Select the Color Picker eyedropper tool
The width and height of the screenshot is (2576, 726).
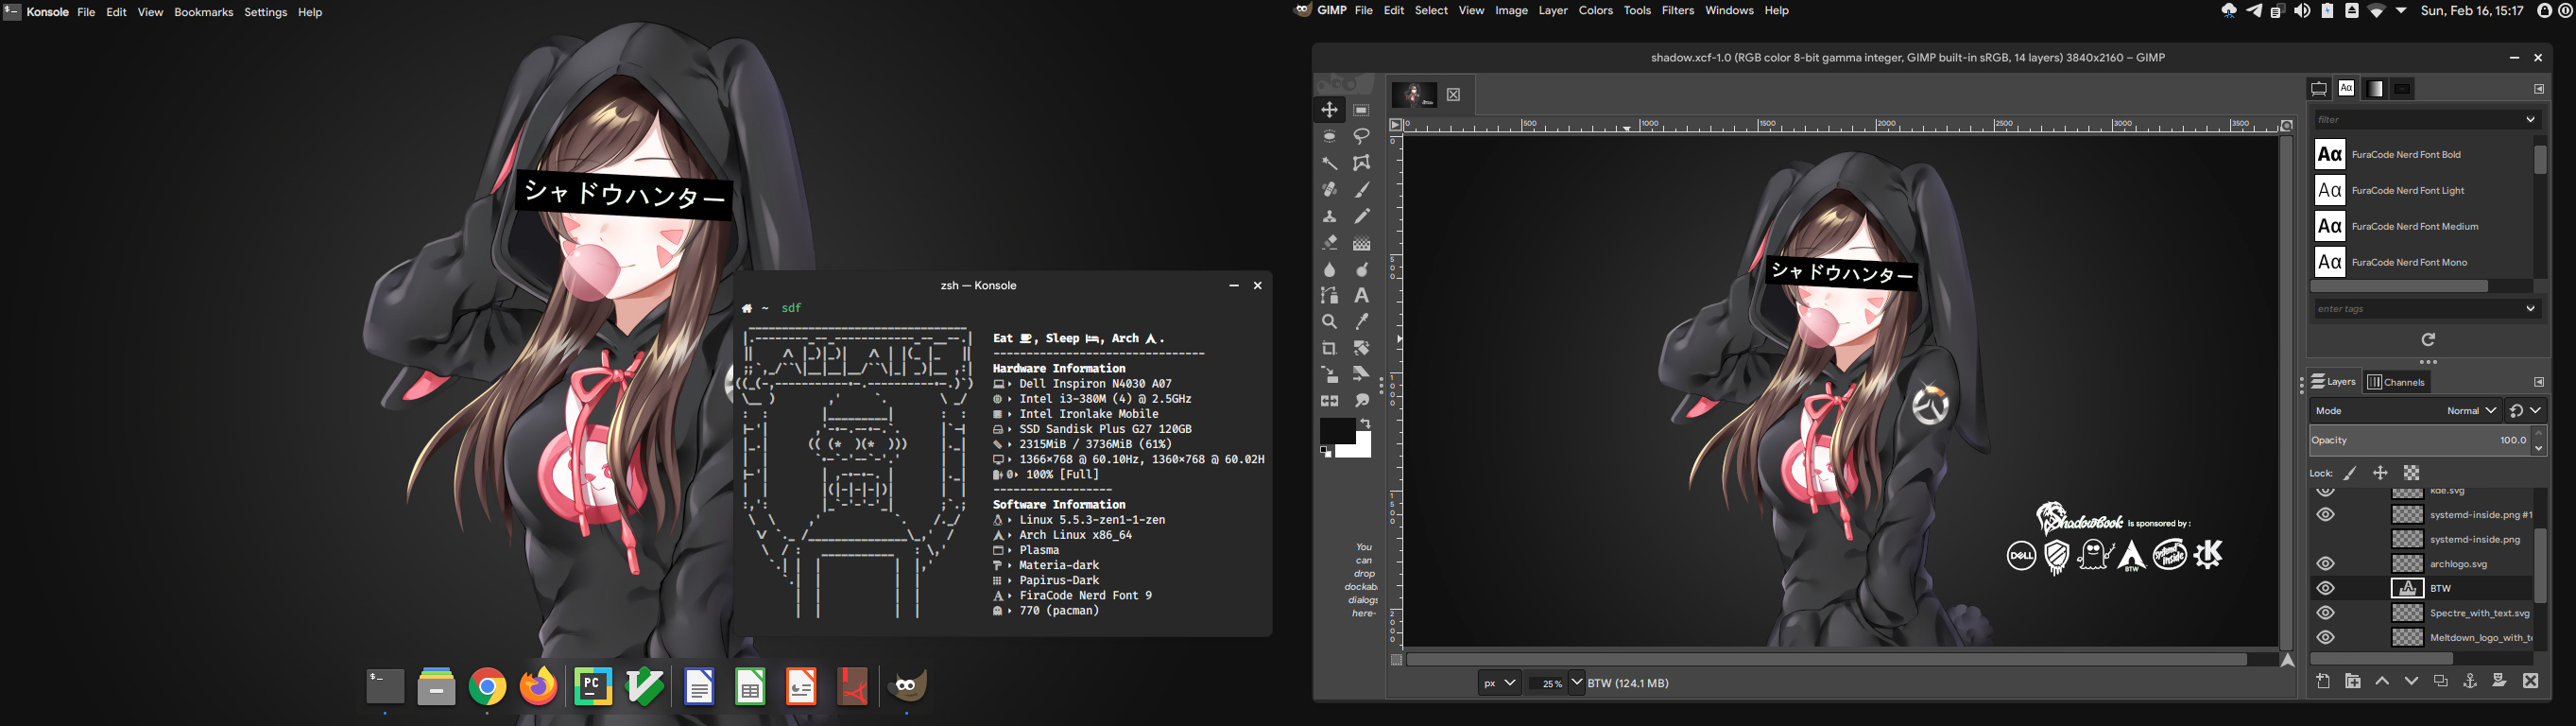pyautogui.click(x=1362, y=322)
